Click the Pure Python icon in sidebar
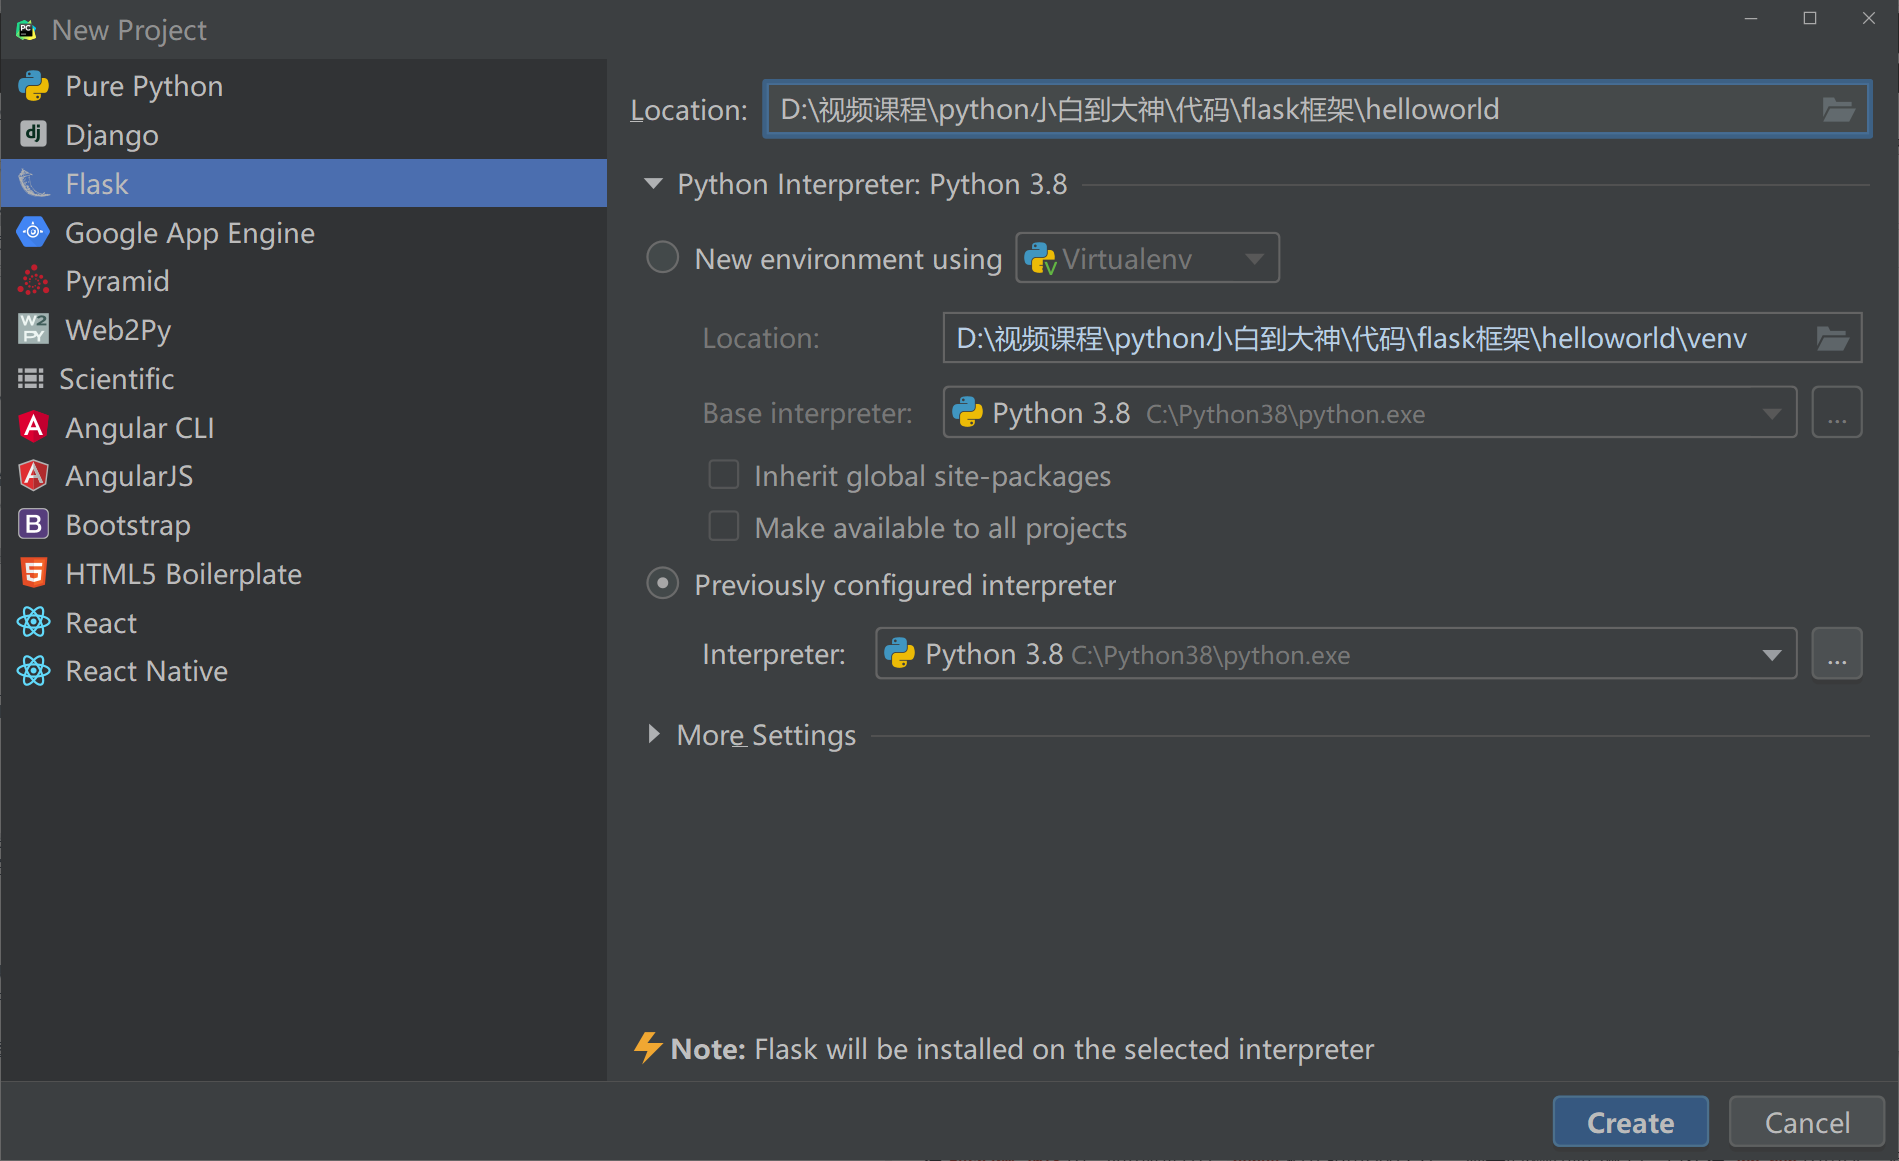Screen dimensions: 1899x1161 [x=33, y=86]
